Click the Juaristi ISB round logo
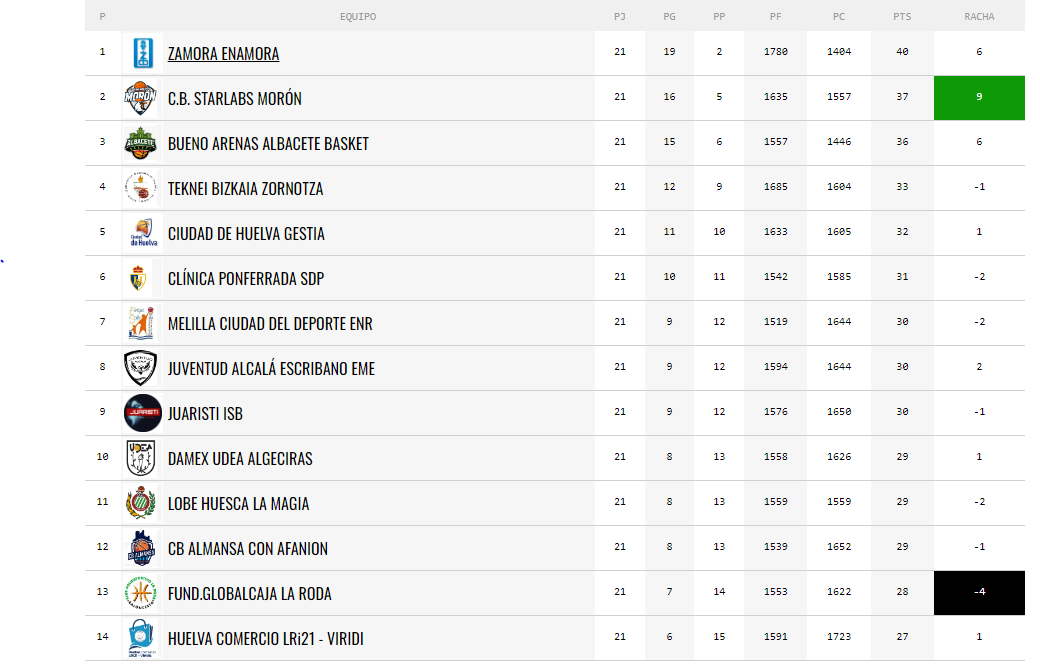Viewport: 1040px width, 668px height. (143, 413)
